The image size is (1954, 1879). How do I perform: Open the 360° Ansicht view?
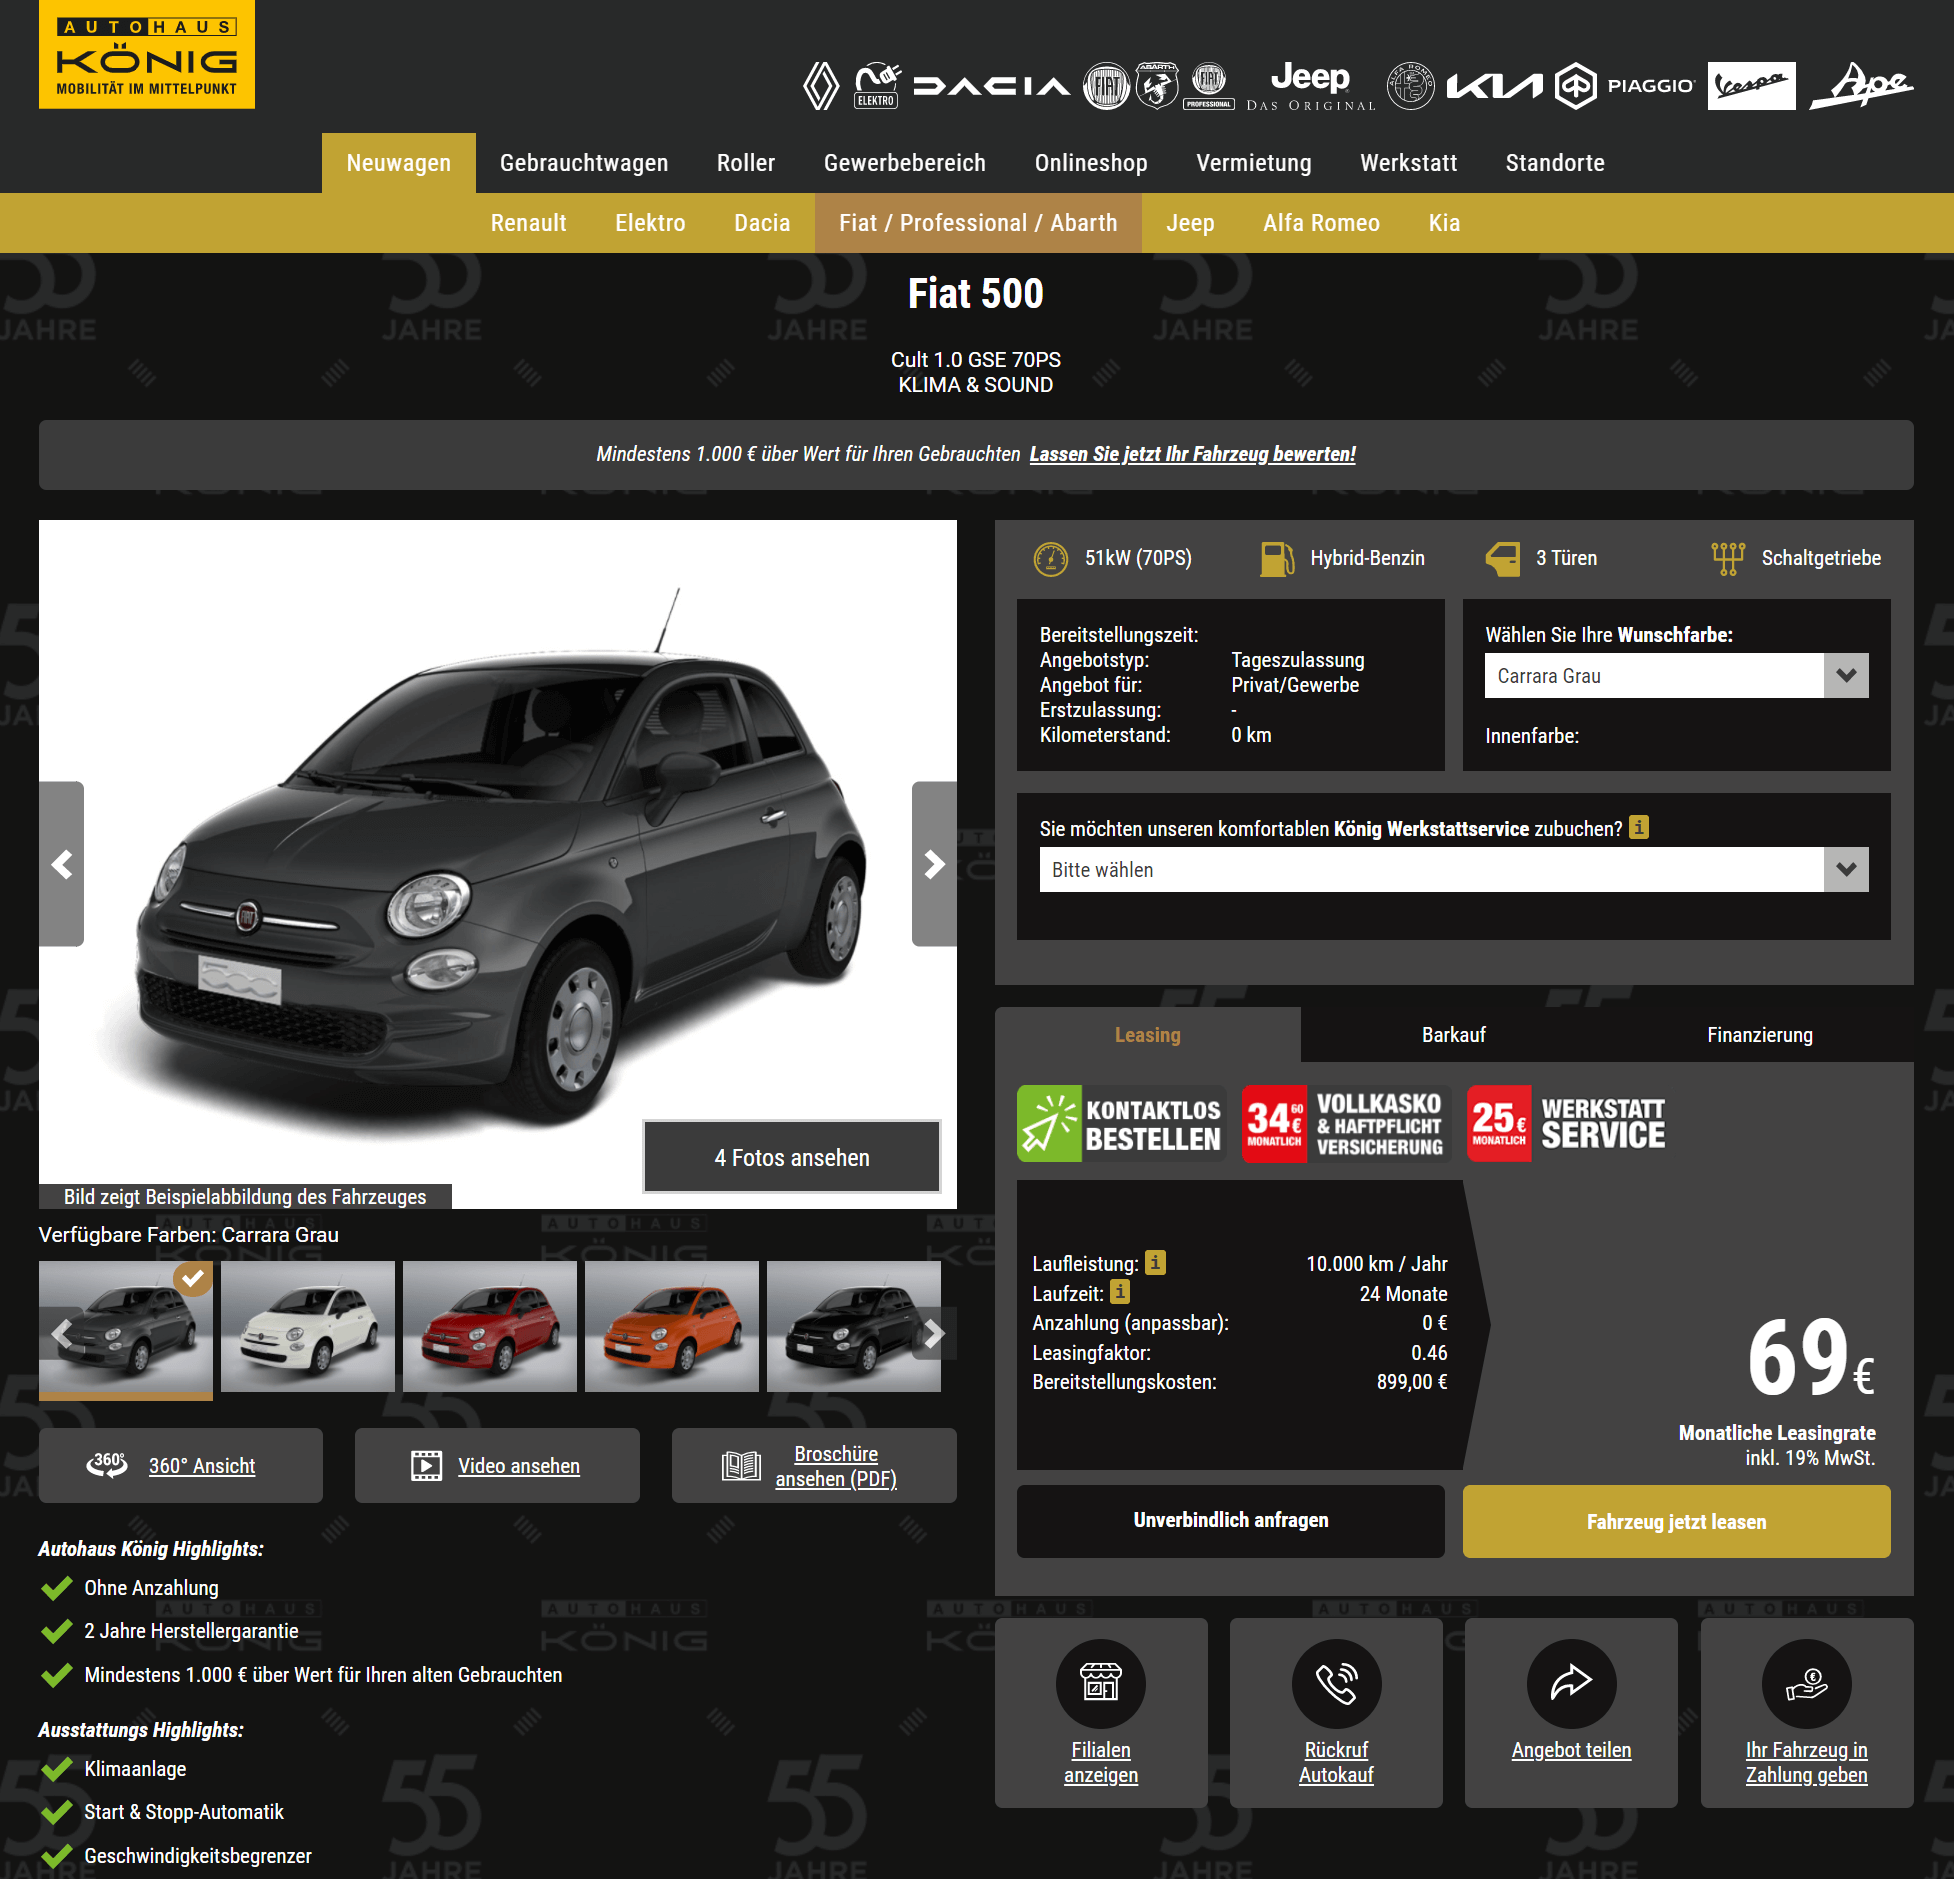[181, 1465]
